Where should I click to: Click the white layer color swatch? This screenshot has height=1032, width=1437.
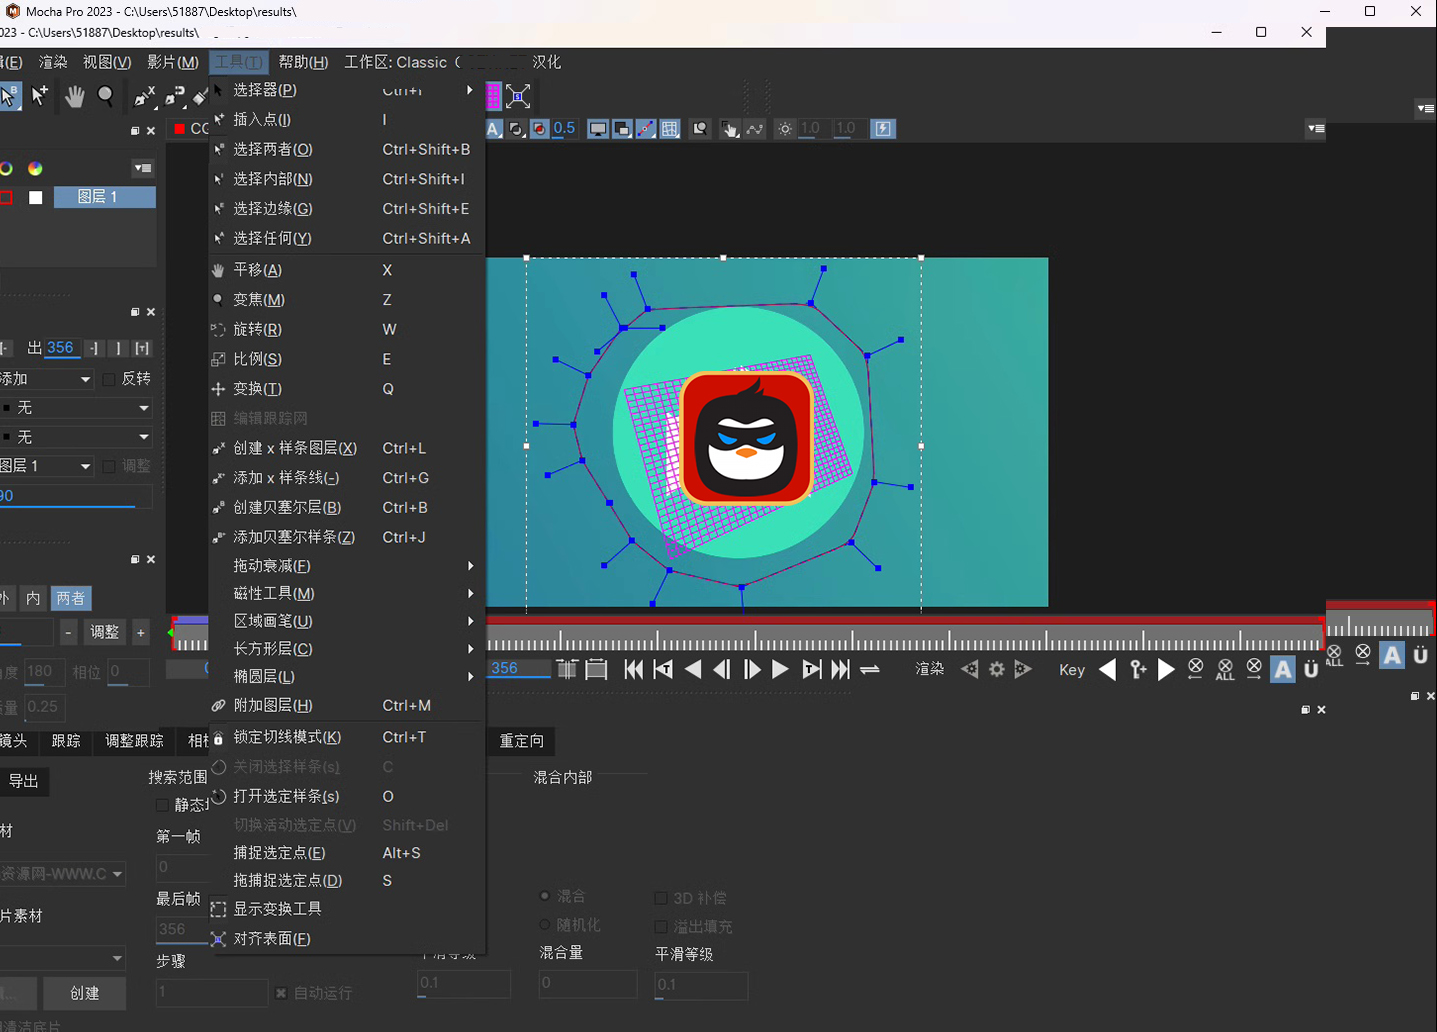36,197
